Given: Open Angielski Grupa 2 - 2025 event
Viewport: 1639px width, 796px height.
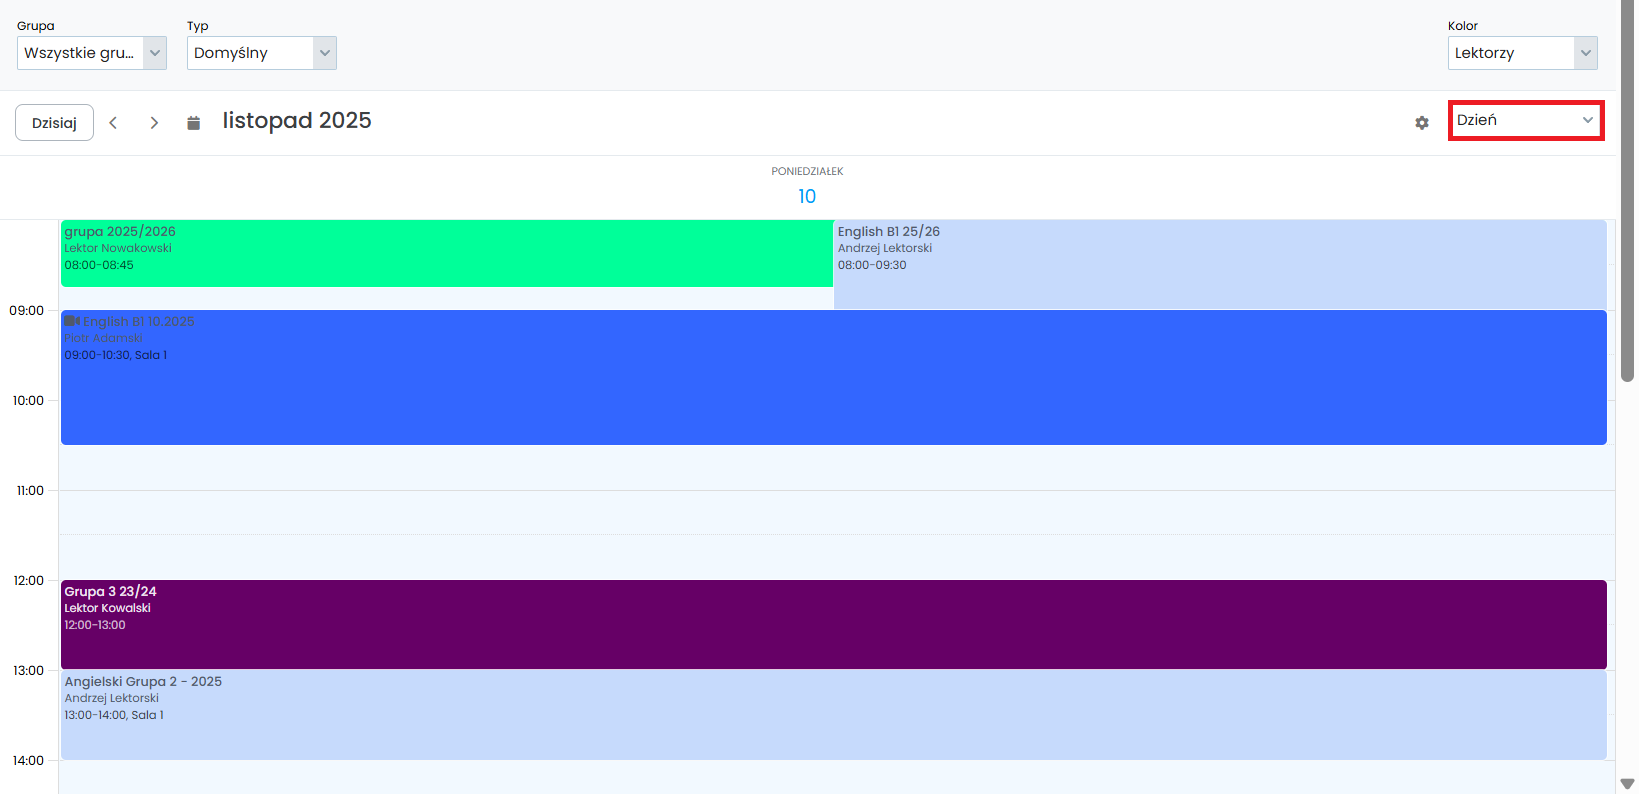Looking at the screenshot, I should pyautogui.click(x=833, y=715).
